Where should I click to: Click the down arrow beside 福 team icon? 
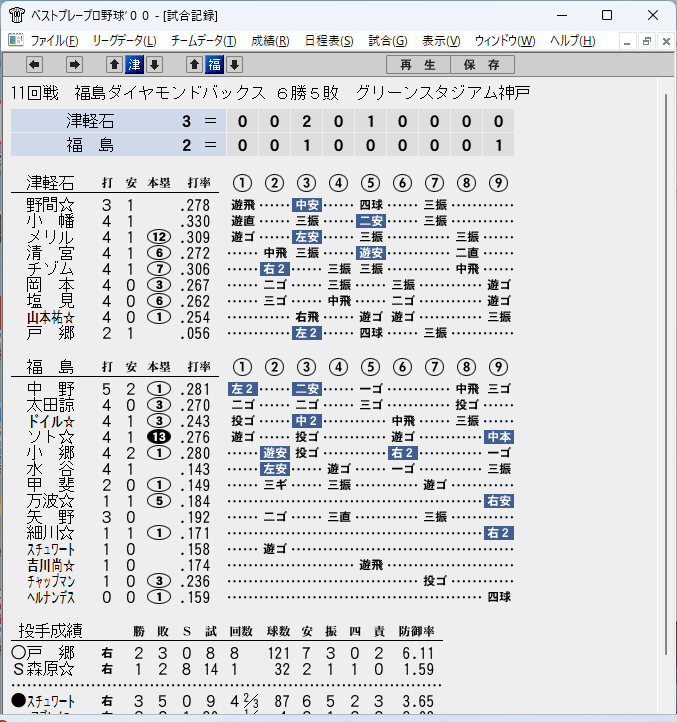234,65
